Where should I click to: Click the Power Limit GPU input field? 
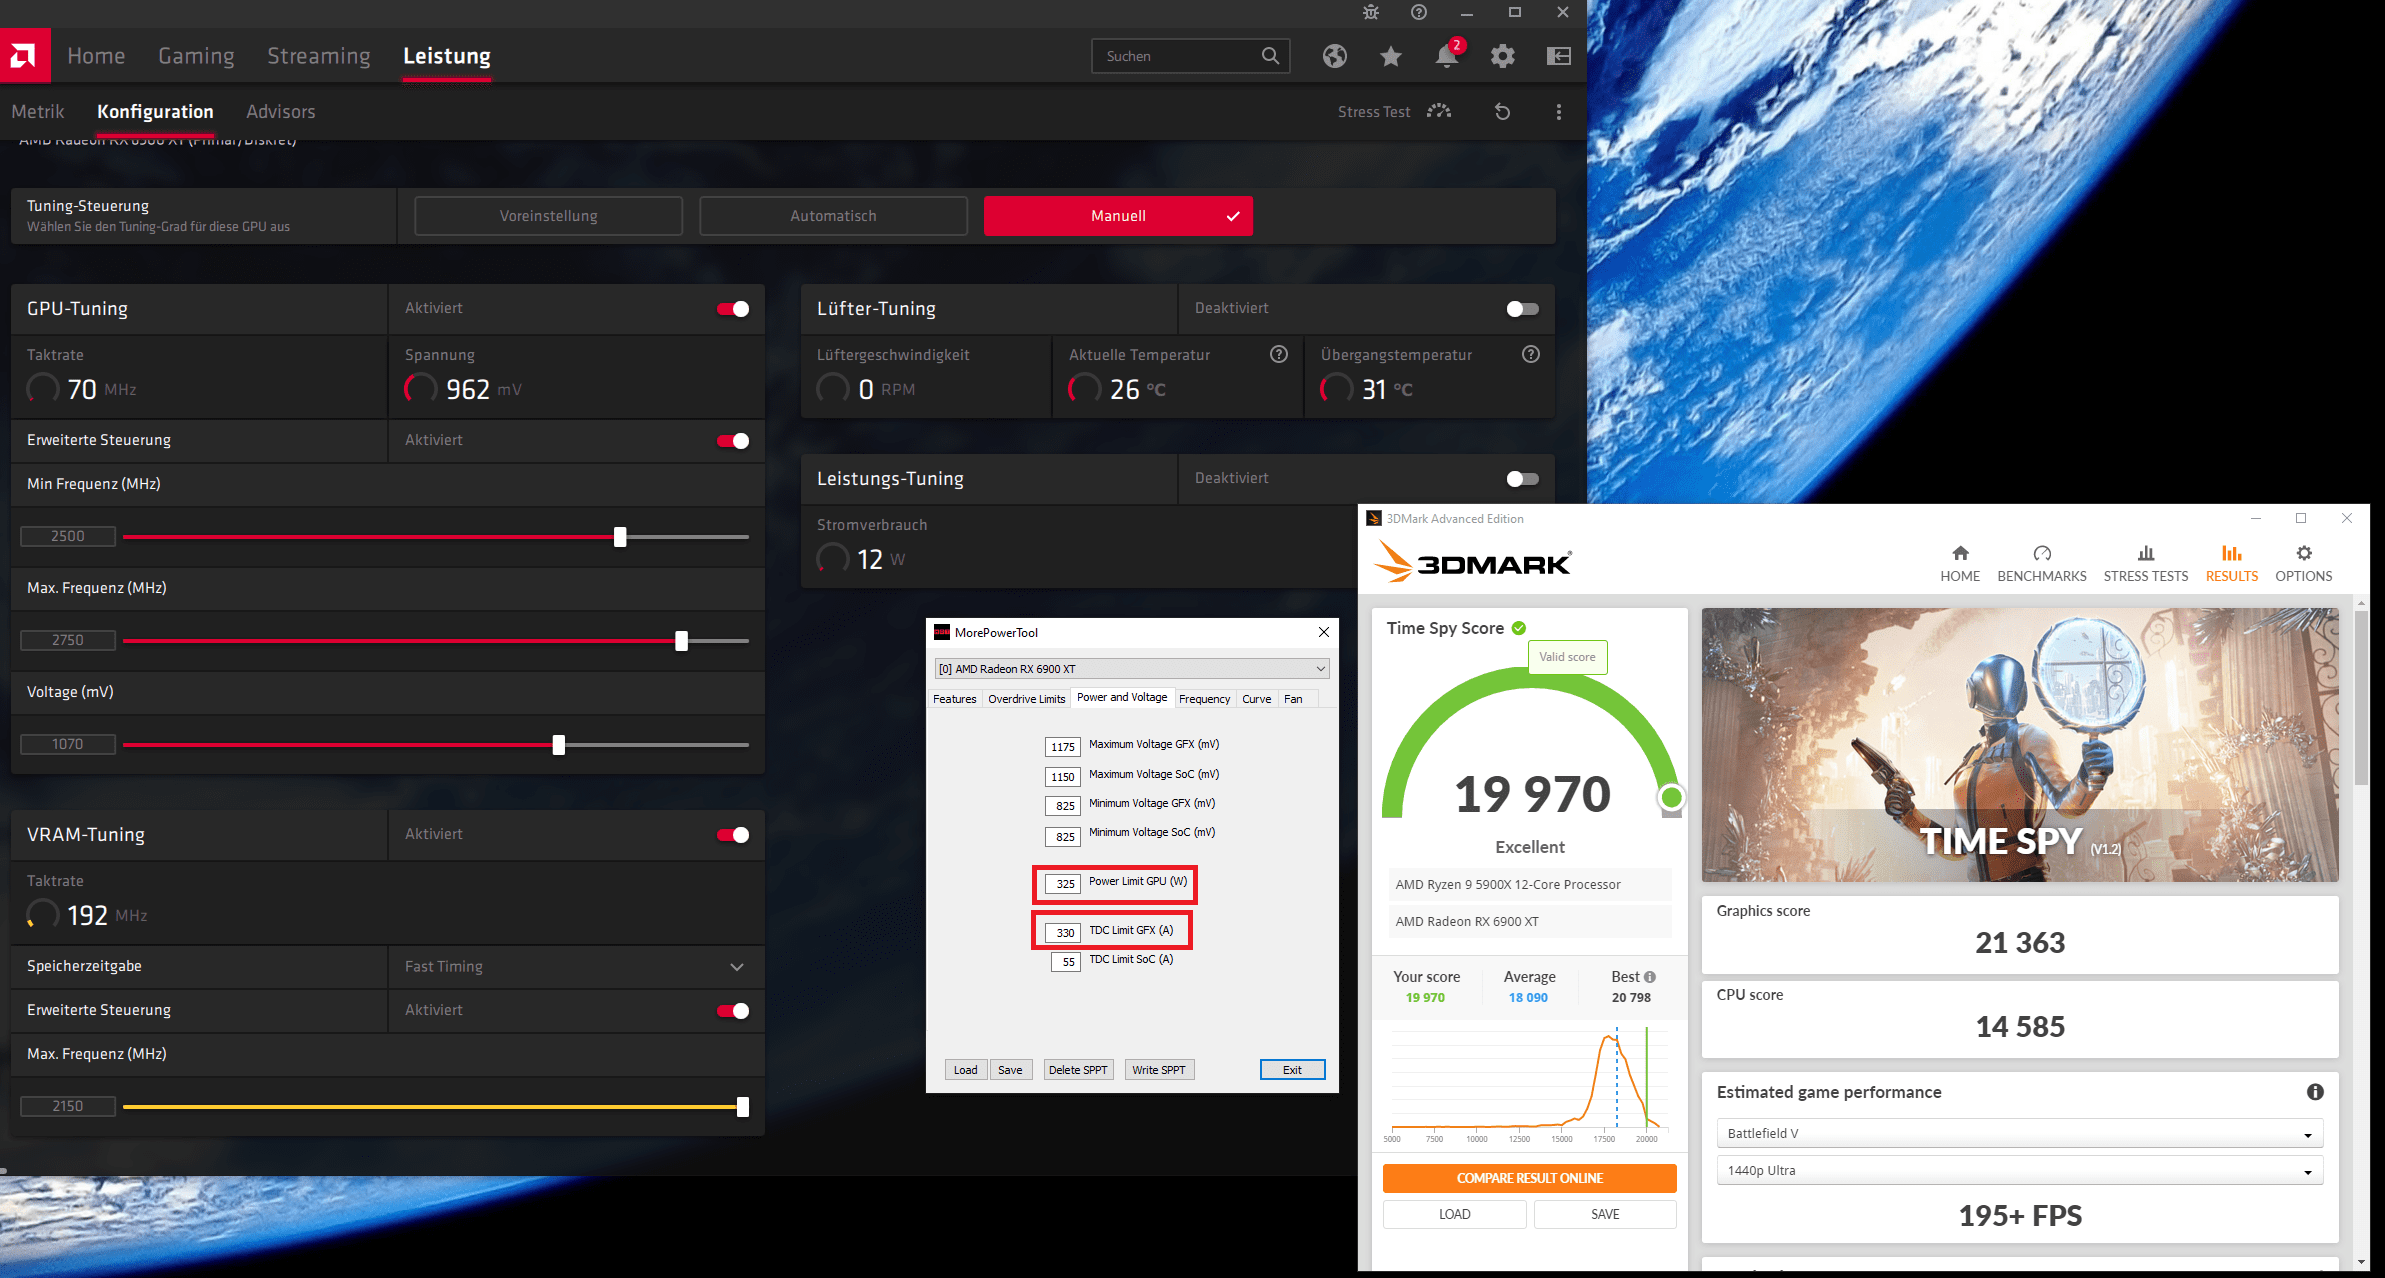[x=1064, y=884]
